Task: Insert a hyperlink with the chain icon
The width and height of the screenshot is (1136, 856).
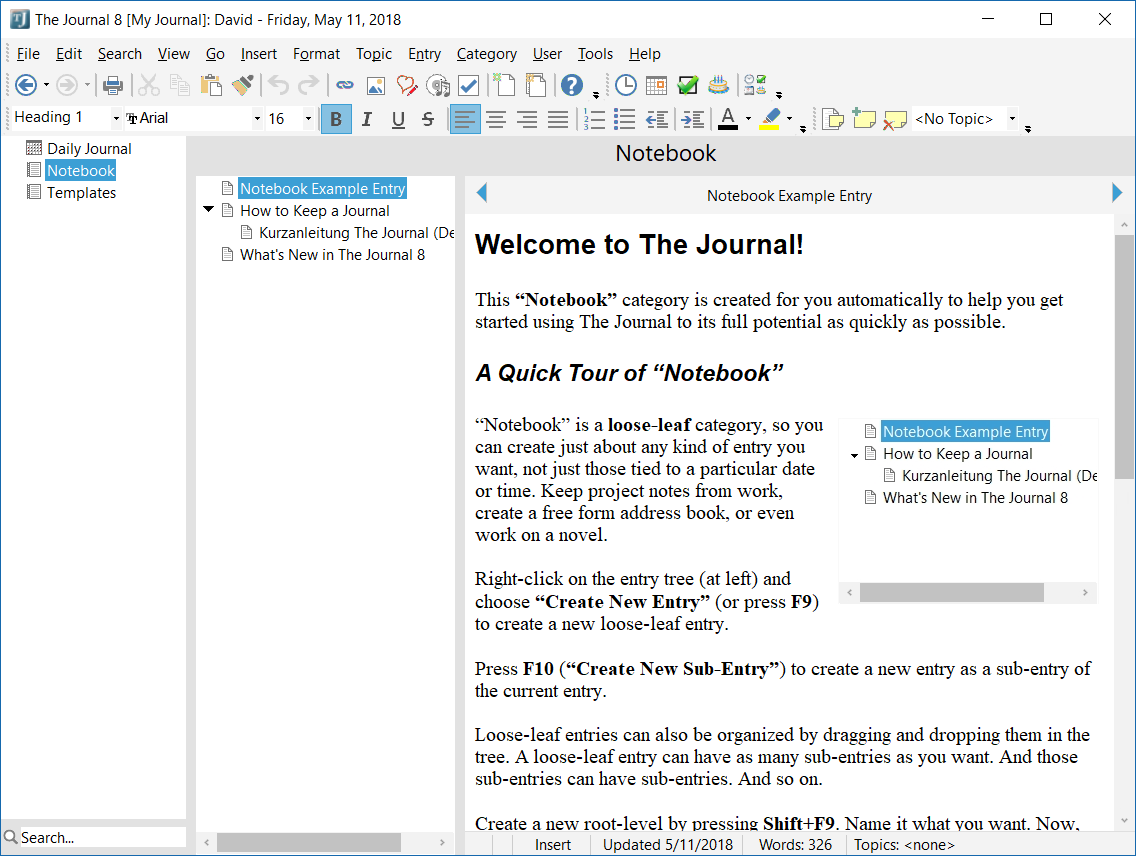Action: (x=345, y=85)
